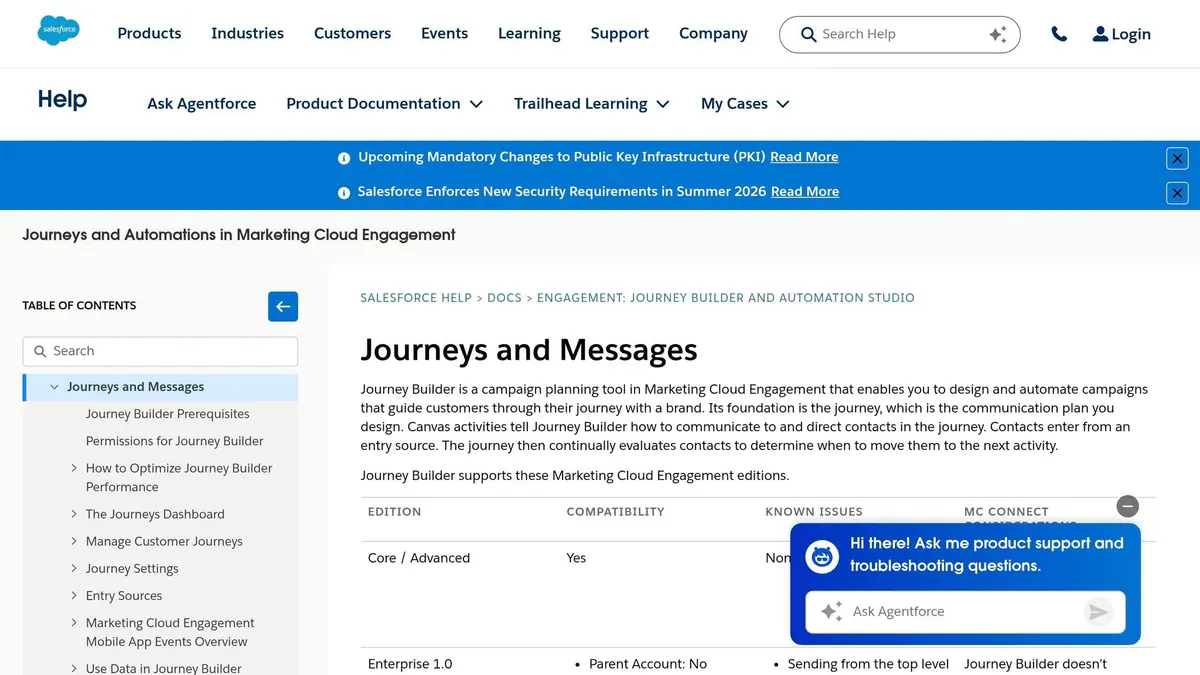Open the Support menu
1200x675 pixels.
tap(619, 33)
